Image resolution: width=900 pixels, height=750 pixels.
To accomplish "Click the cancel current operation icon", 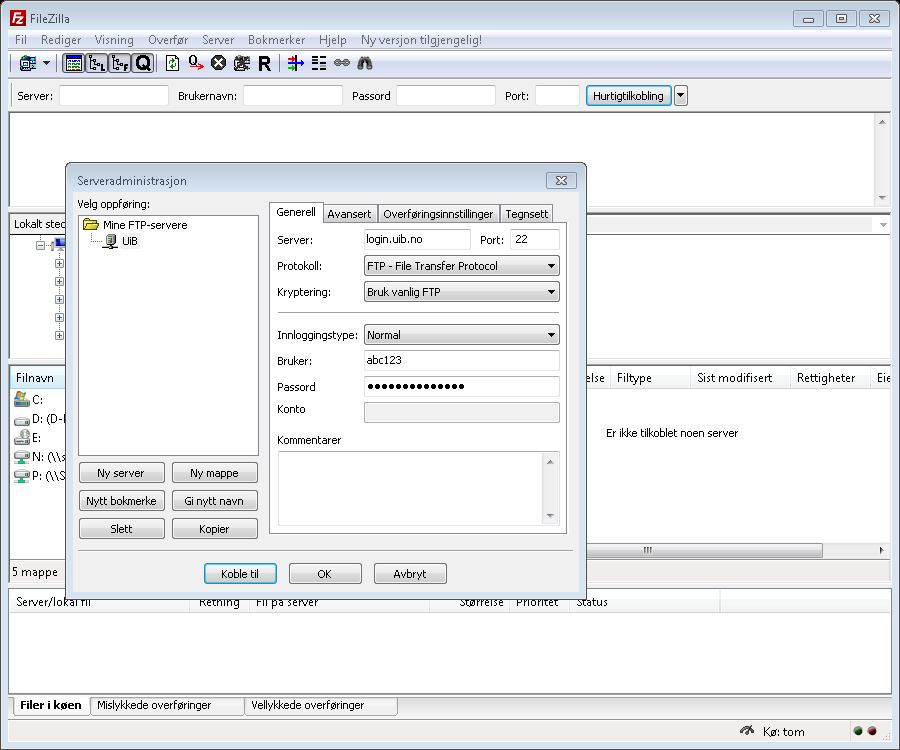I will 218,63.
